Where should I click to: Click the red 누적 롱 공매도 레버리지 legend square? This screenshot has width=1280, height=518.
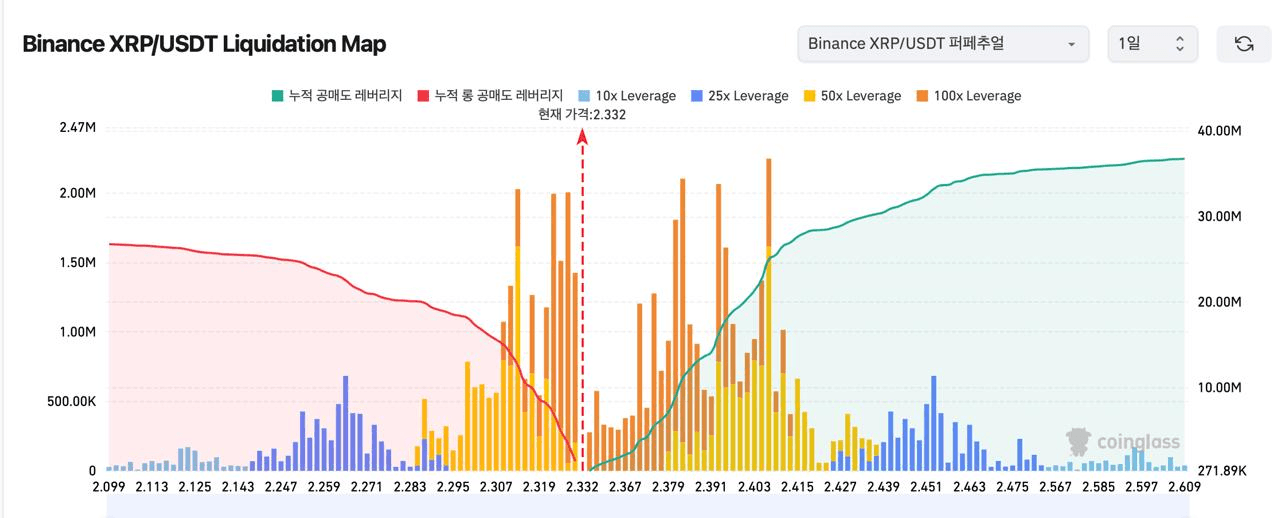[x=423, y=96]
